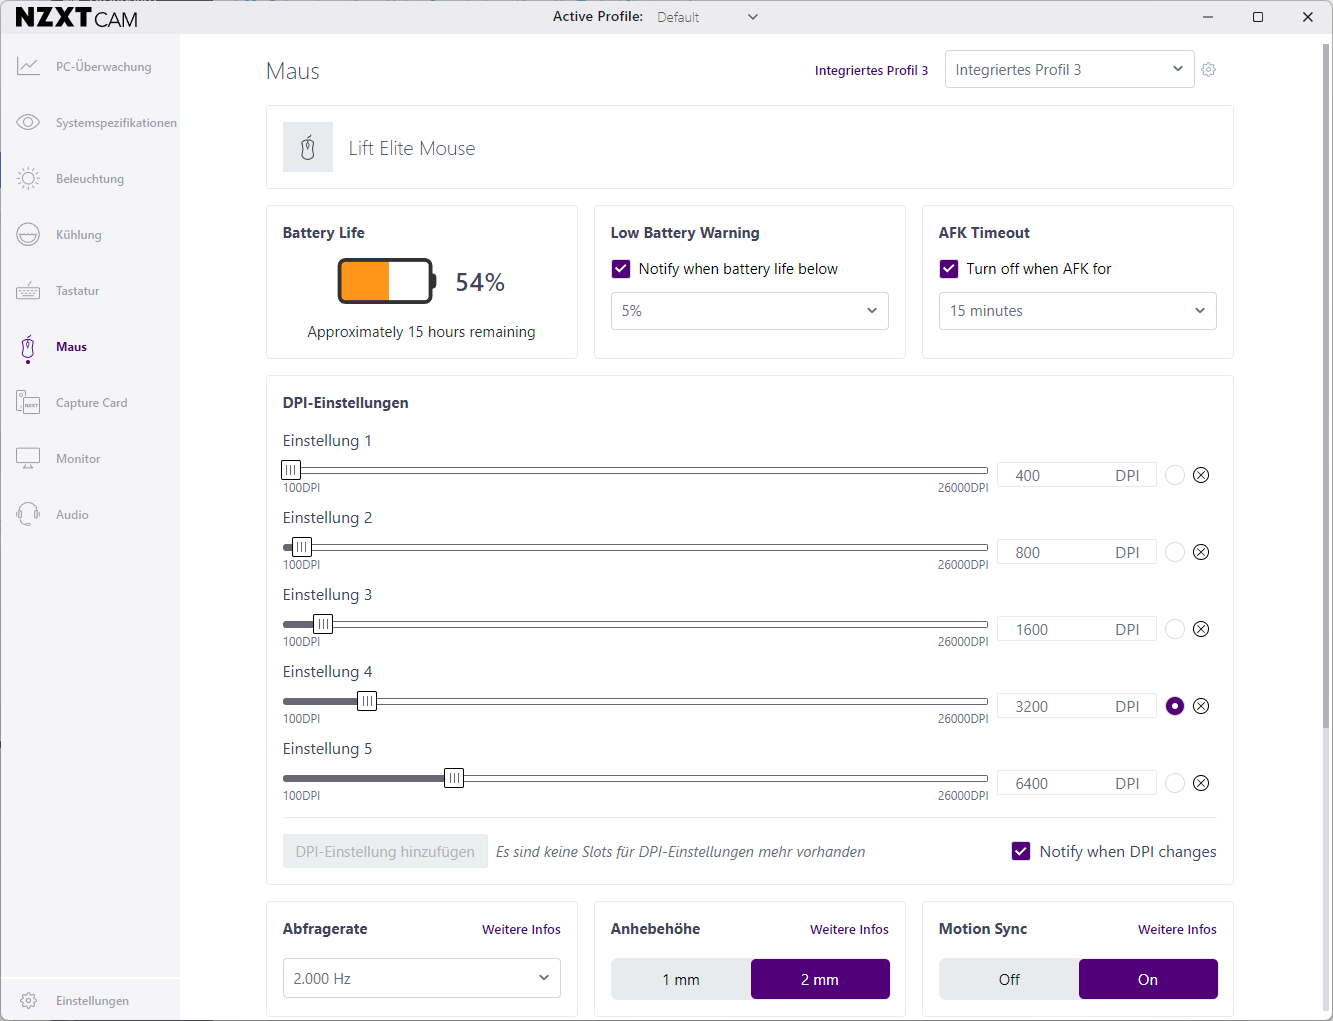1333x1021 pixels.
Task: Delete Einstellung 1 DPI with X icon
Action: pos(1201,475)
